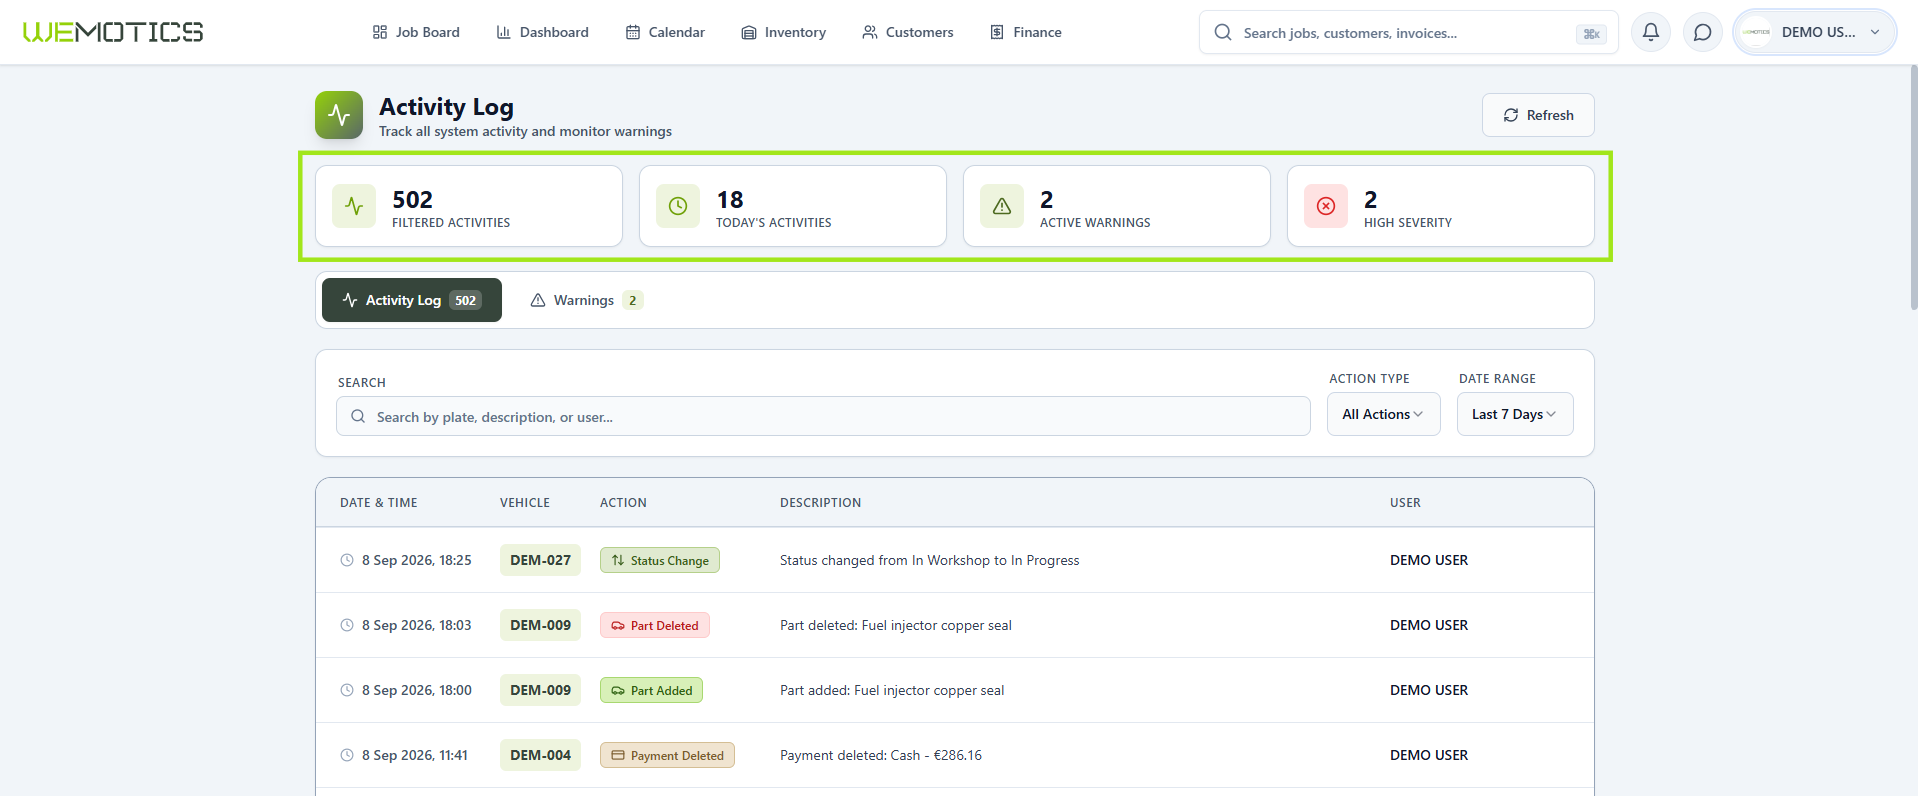
Task: Click the 2 Active Warnings card
Action: [1117, 206]
